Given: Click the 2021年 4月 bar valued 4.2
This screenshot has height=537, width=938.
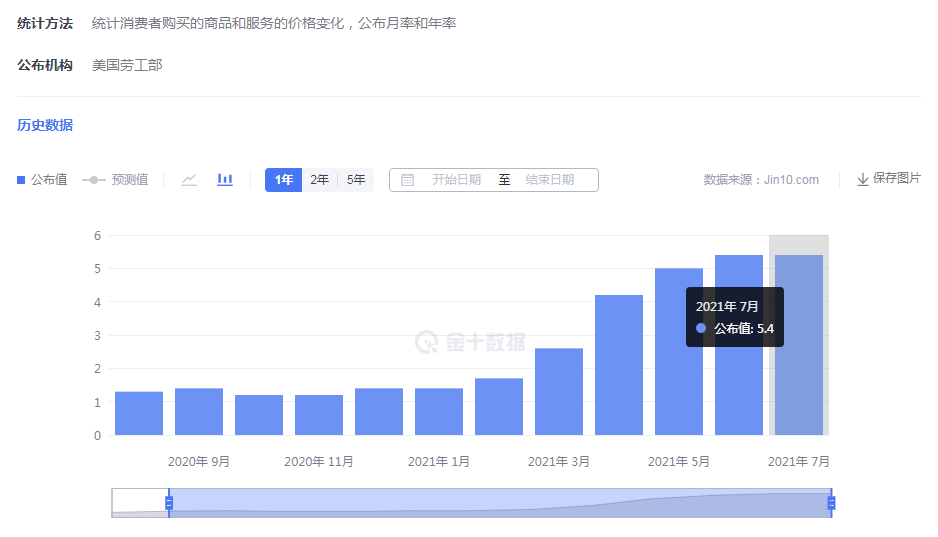Looking at the screenshot, I should (x=619, y=365).
